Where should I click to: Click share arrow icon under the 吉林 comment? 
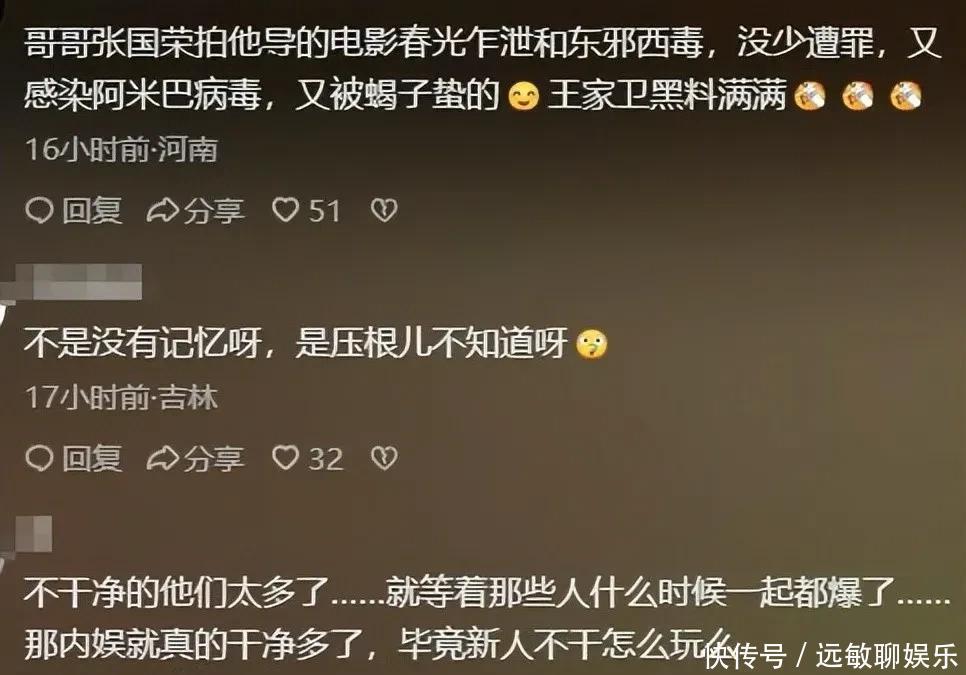(162, 458)
